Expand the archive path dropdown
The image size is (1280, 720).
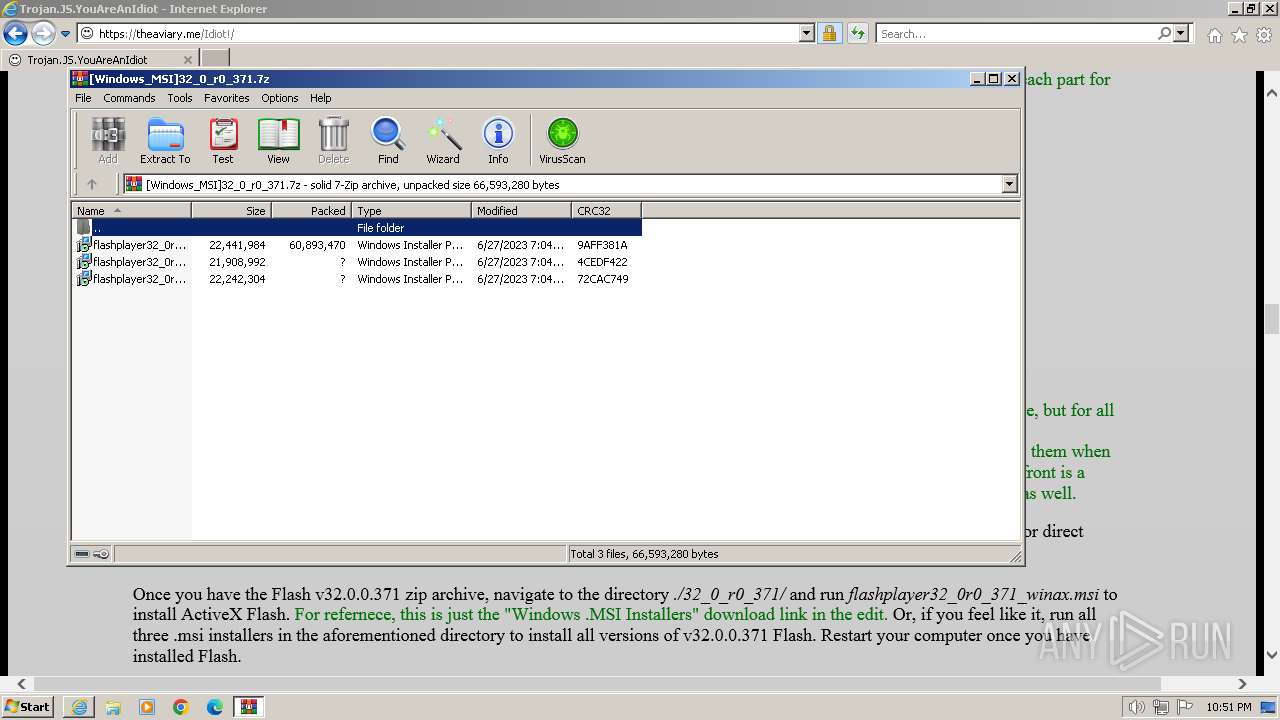pos(1009,184)
